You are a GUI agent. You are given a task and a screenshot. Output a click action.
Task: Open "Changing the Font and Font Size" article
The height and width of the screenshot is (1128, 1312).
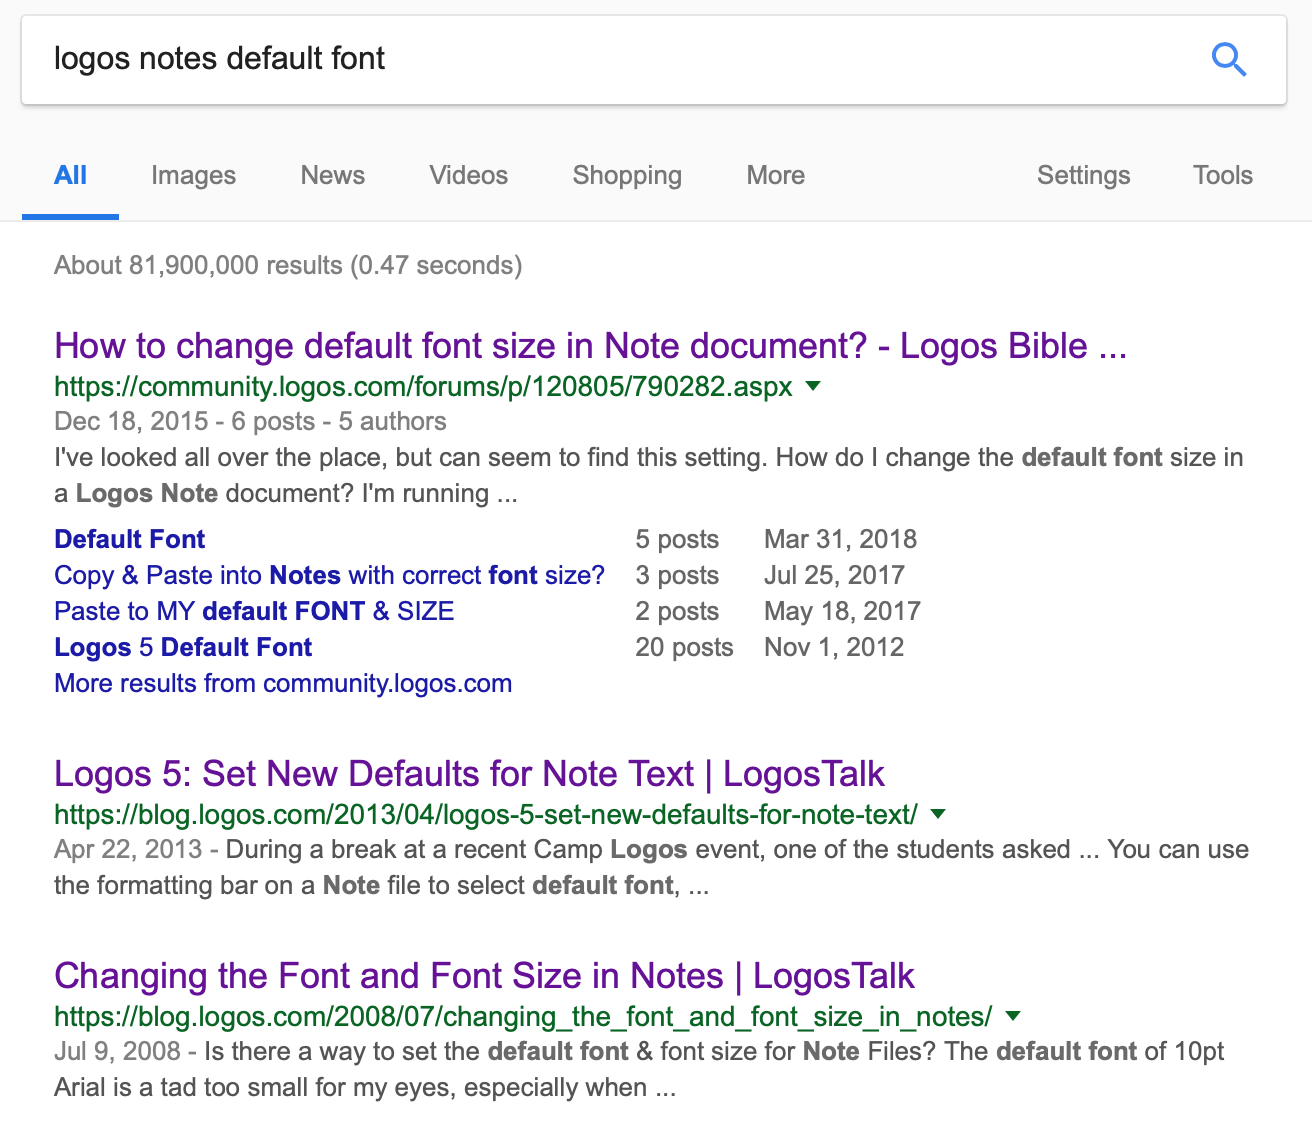484,976
